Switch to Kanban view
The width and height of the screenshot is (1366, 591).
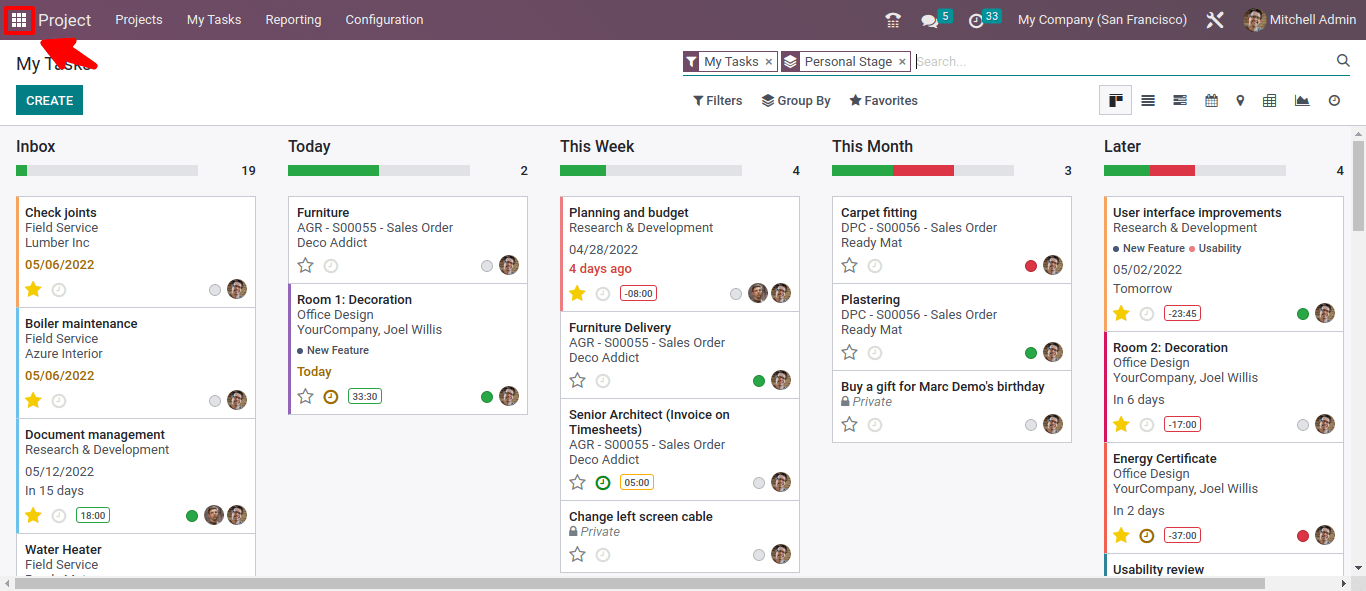pyautogui.click(x=1116, y=100)
